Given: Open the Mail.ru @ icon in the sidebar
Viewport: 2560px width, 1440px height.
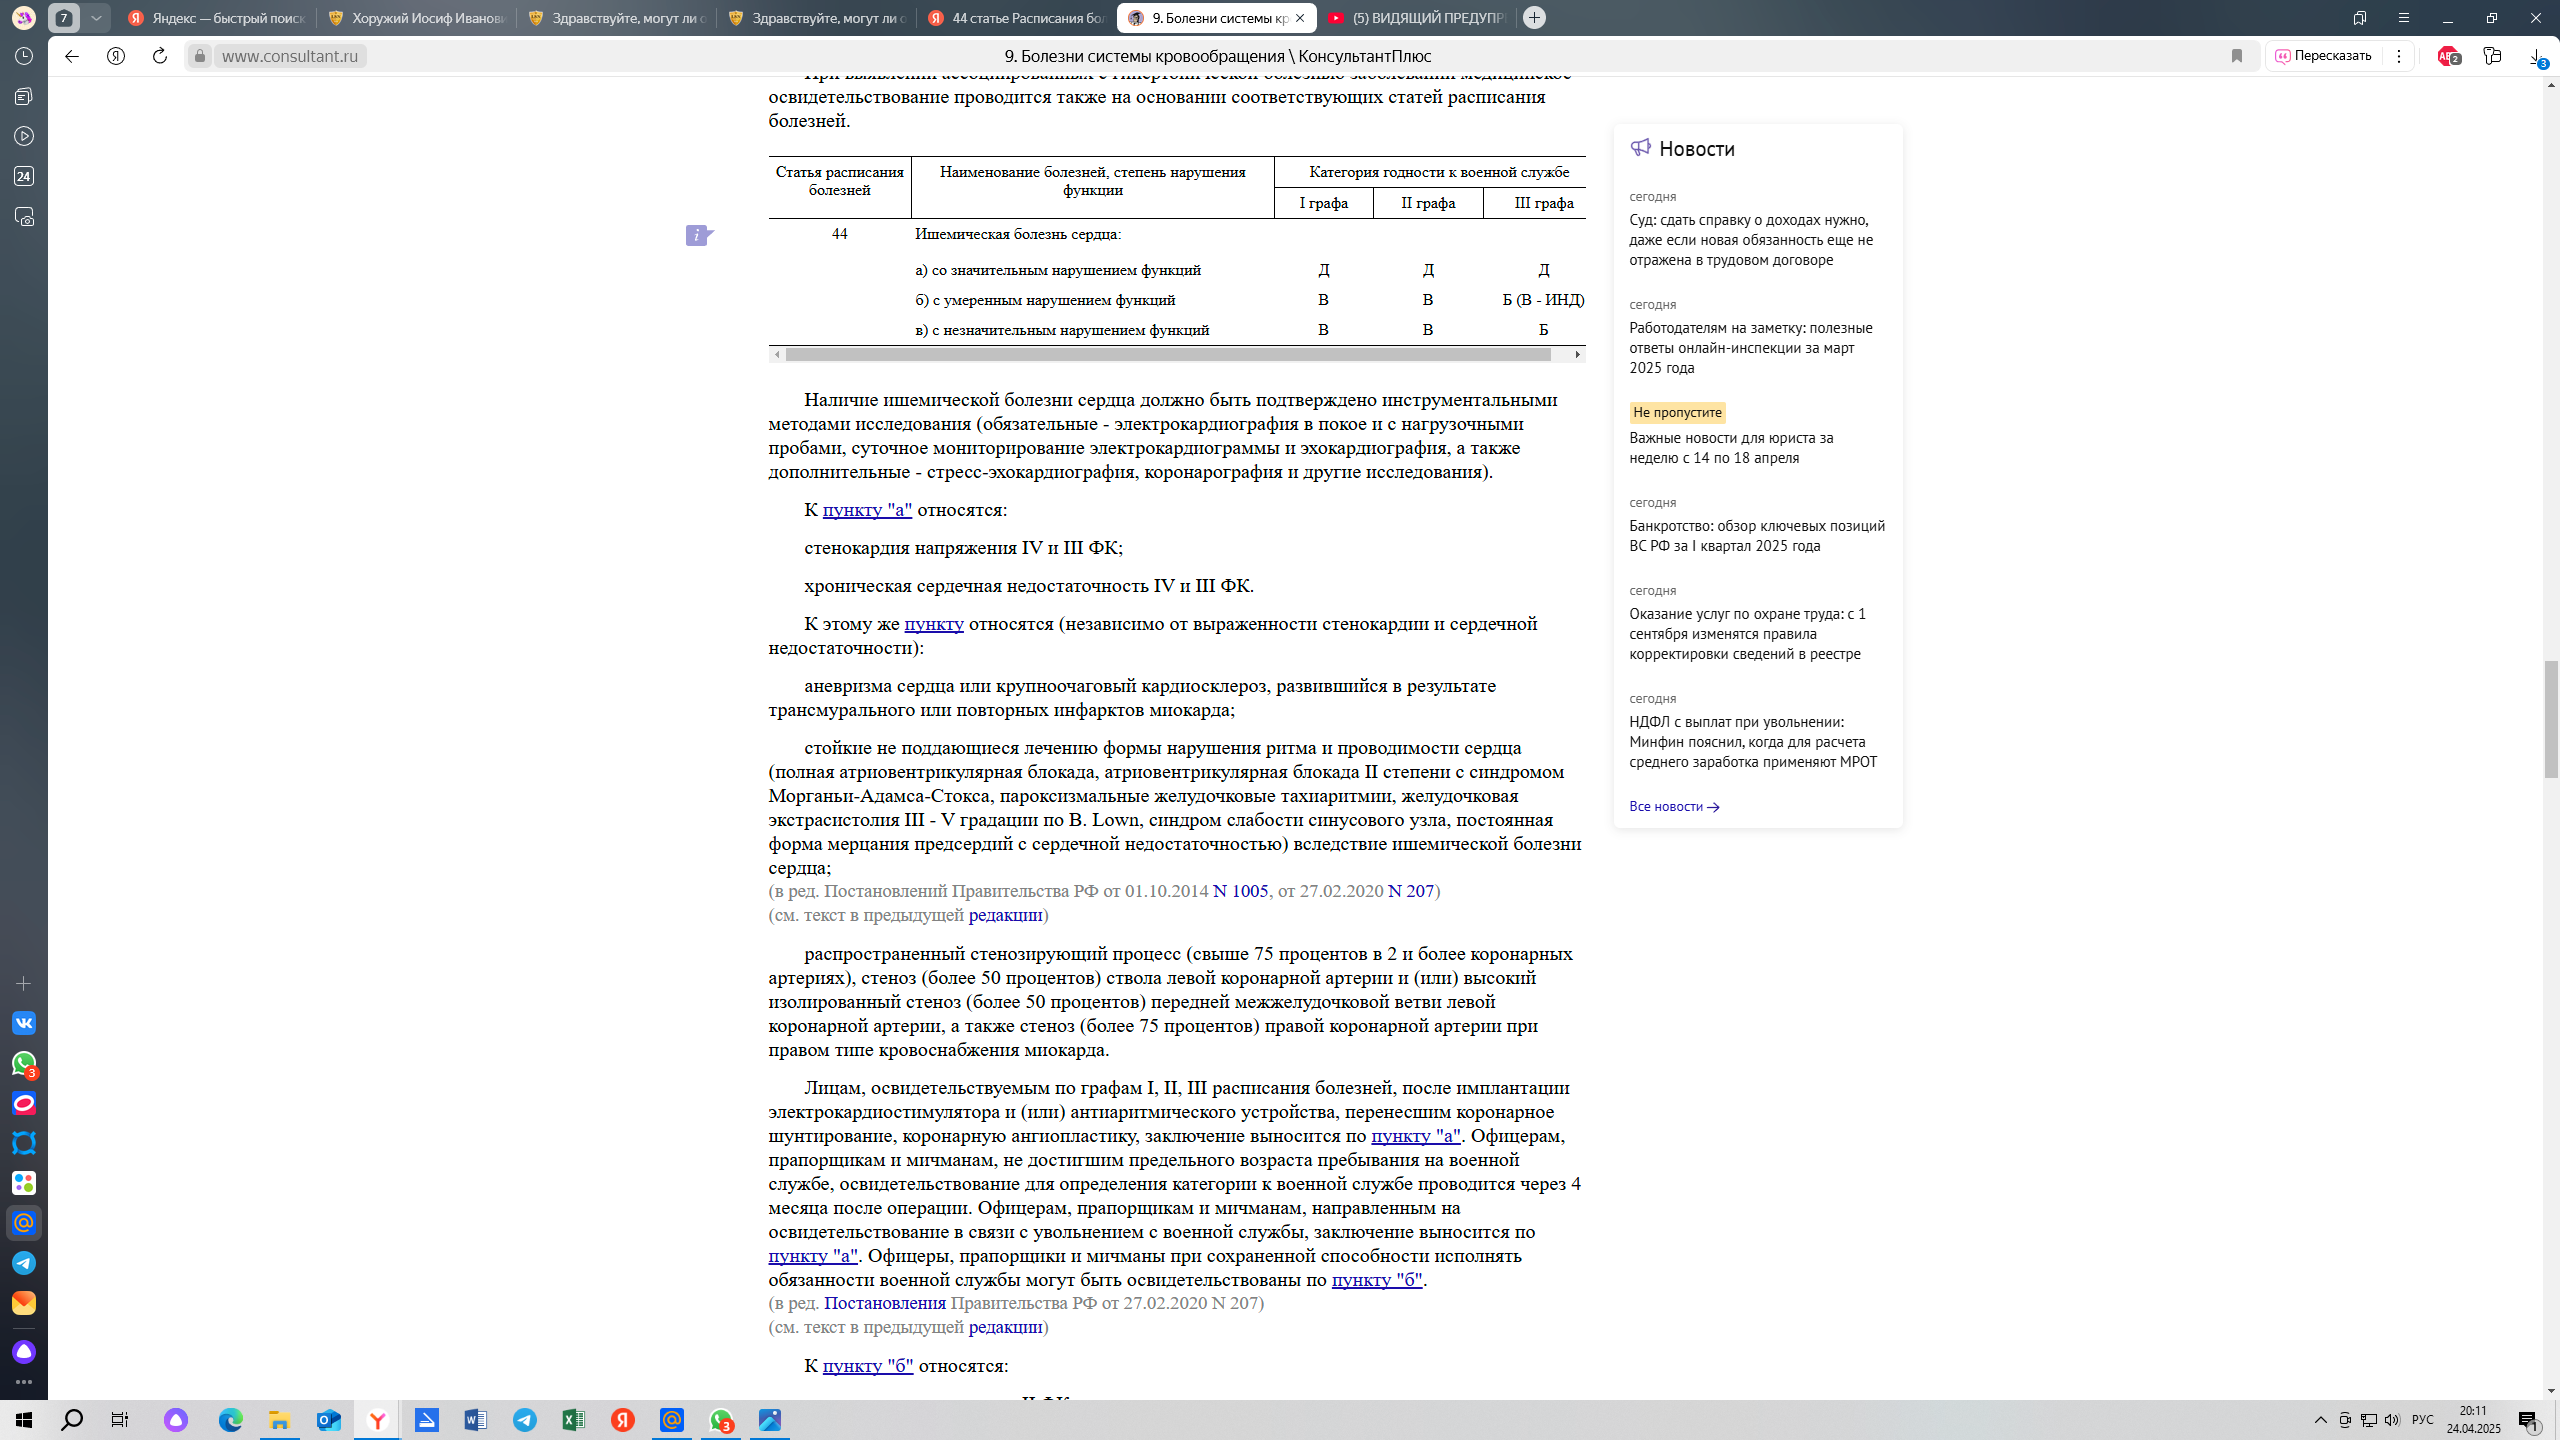Looking at the screenshot, I should 24,1223.
